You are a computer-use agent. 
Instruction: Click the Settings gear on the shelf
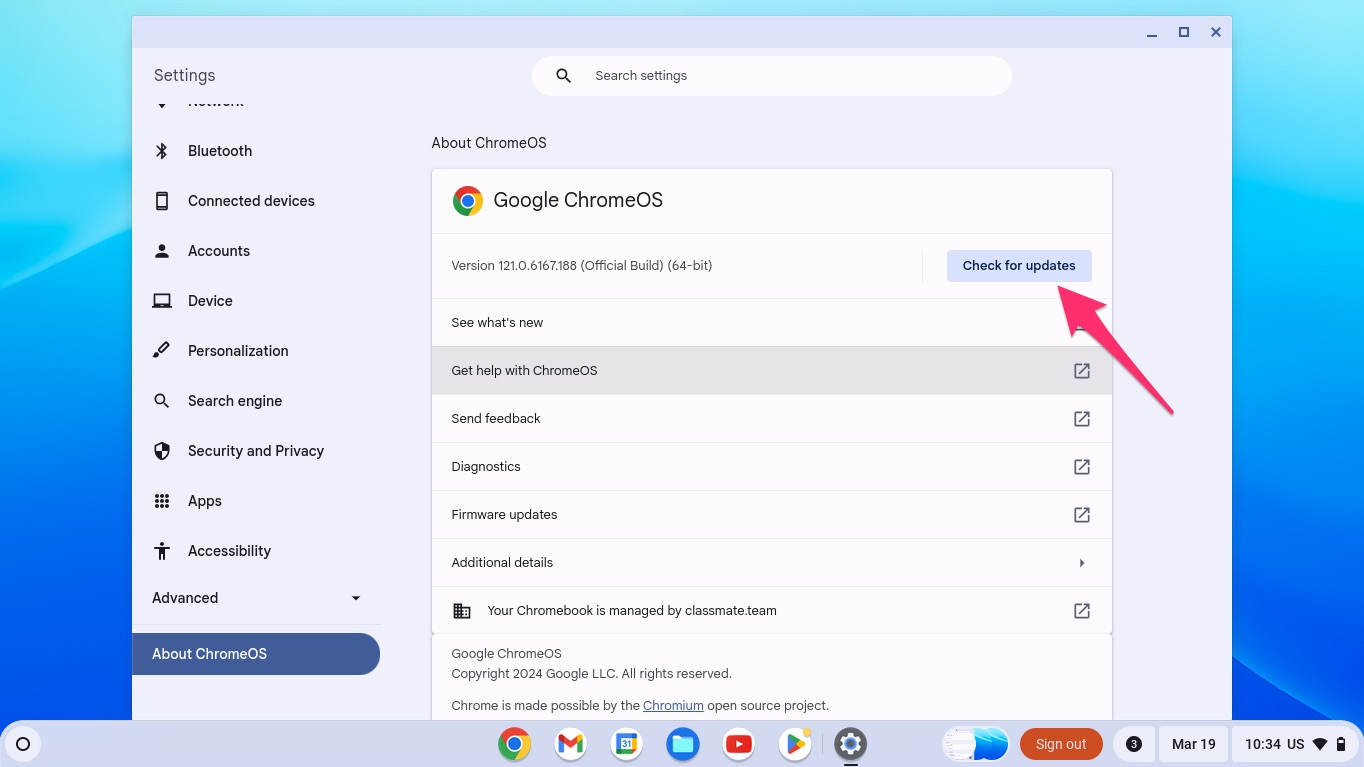coord(851,744)
